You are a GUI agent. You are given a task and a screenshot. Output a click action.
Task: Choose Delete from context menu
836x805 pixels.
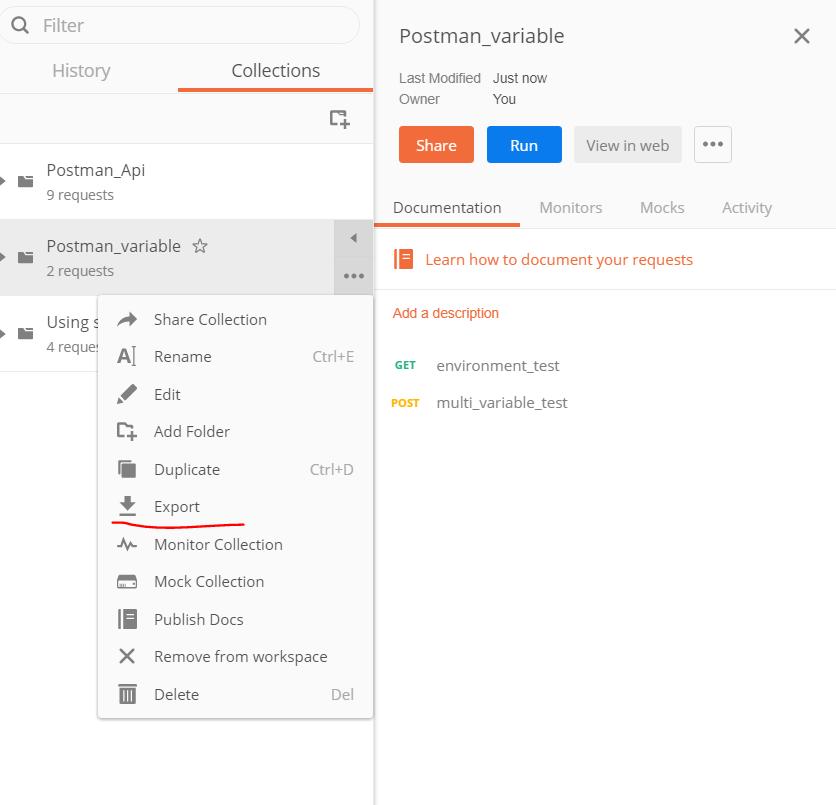click(235, 694)
